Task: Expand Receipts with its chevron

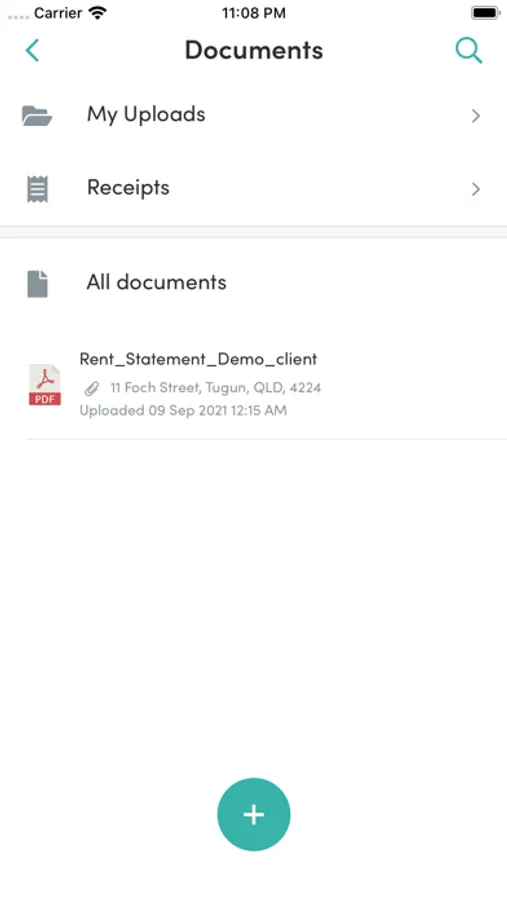Action: [475, 189]
